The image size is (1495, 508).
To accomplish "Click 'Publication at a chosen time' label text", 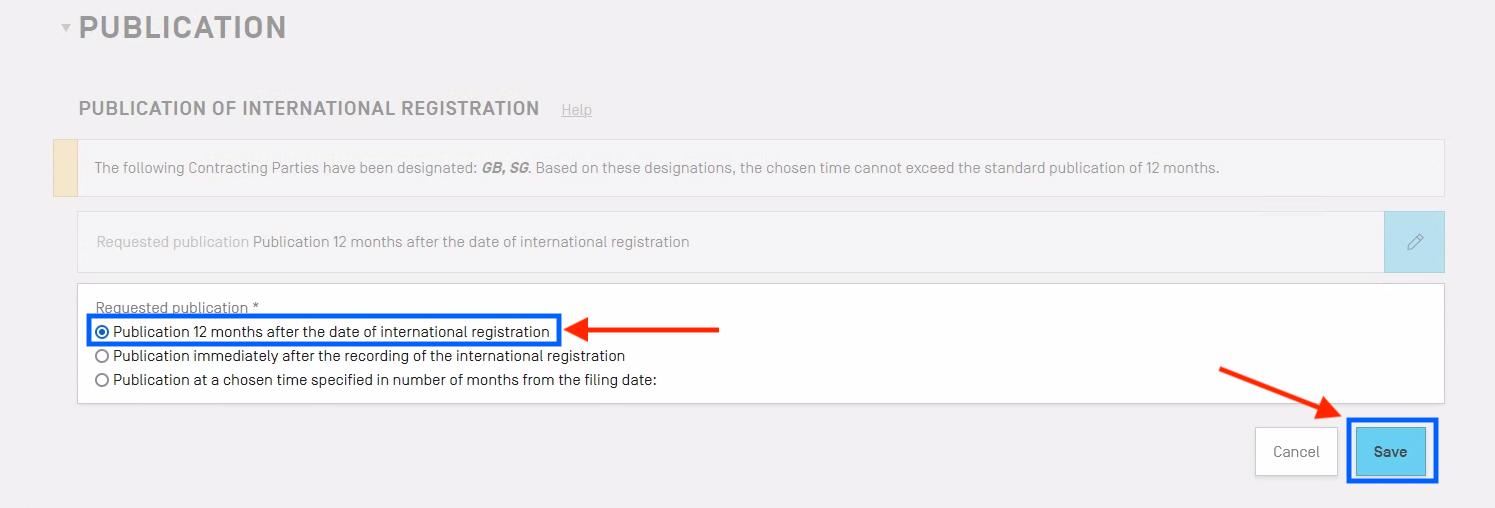I will click(384, 380).
